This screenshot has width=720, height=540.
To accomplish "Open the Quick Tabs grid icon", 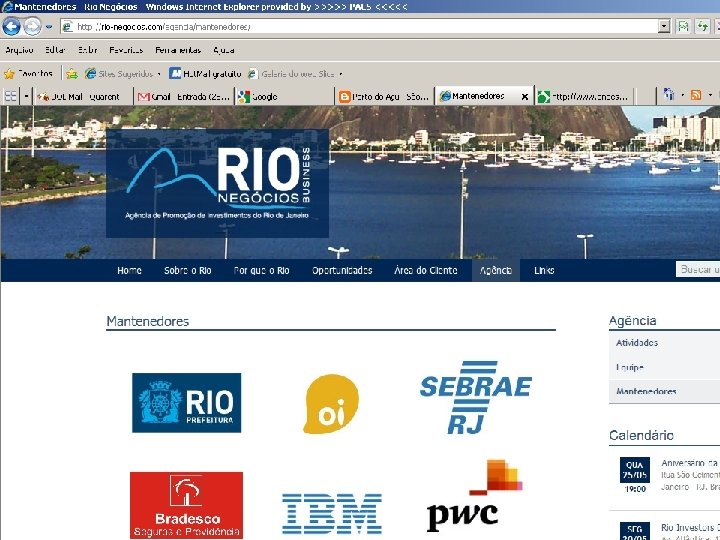I will pos(11,96).
